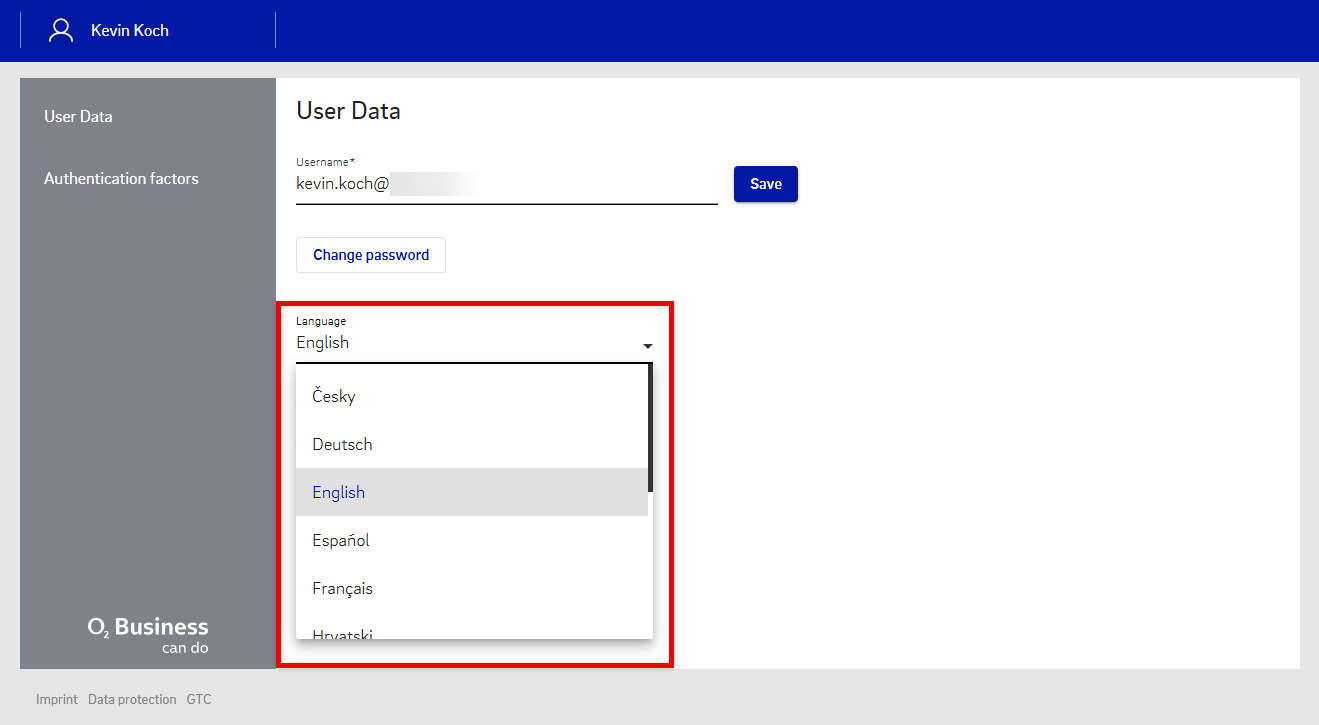Open the GTC footer link

199,700
